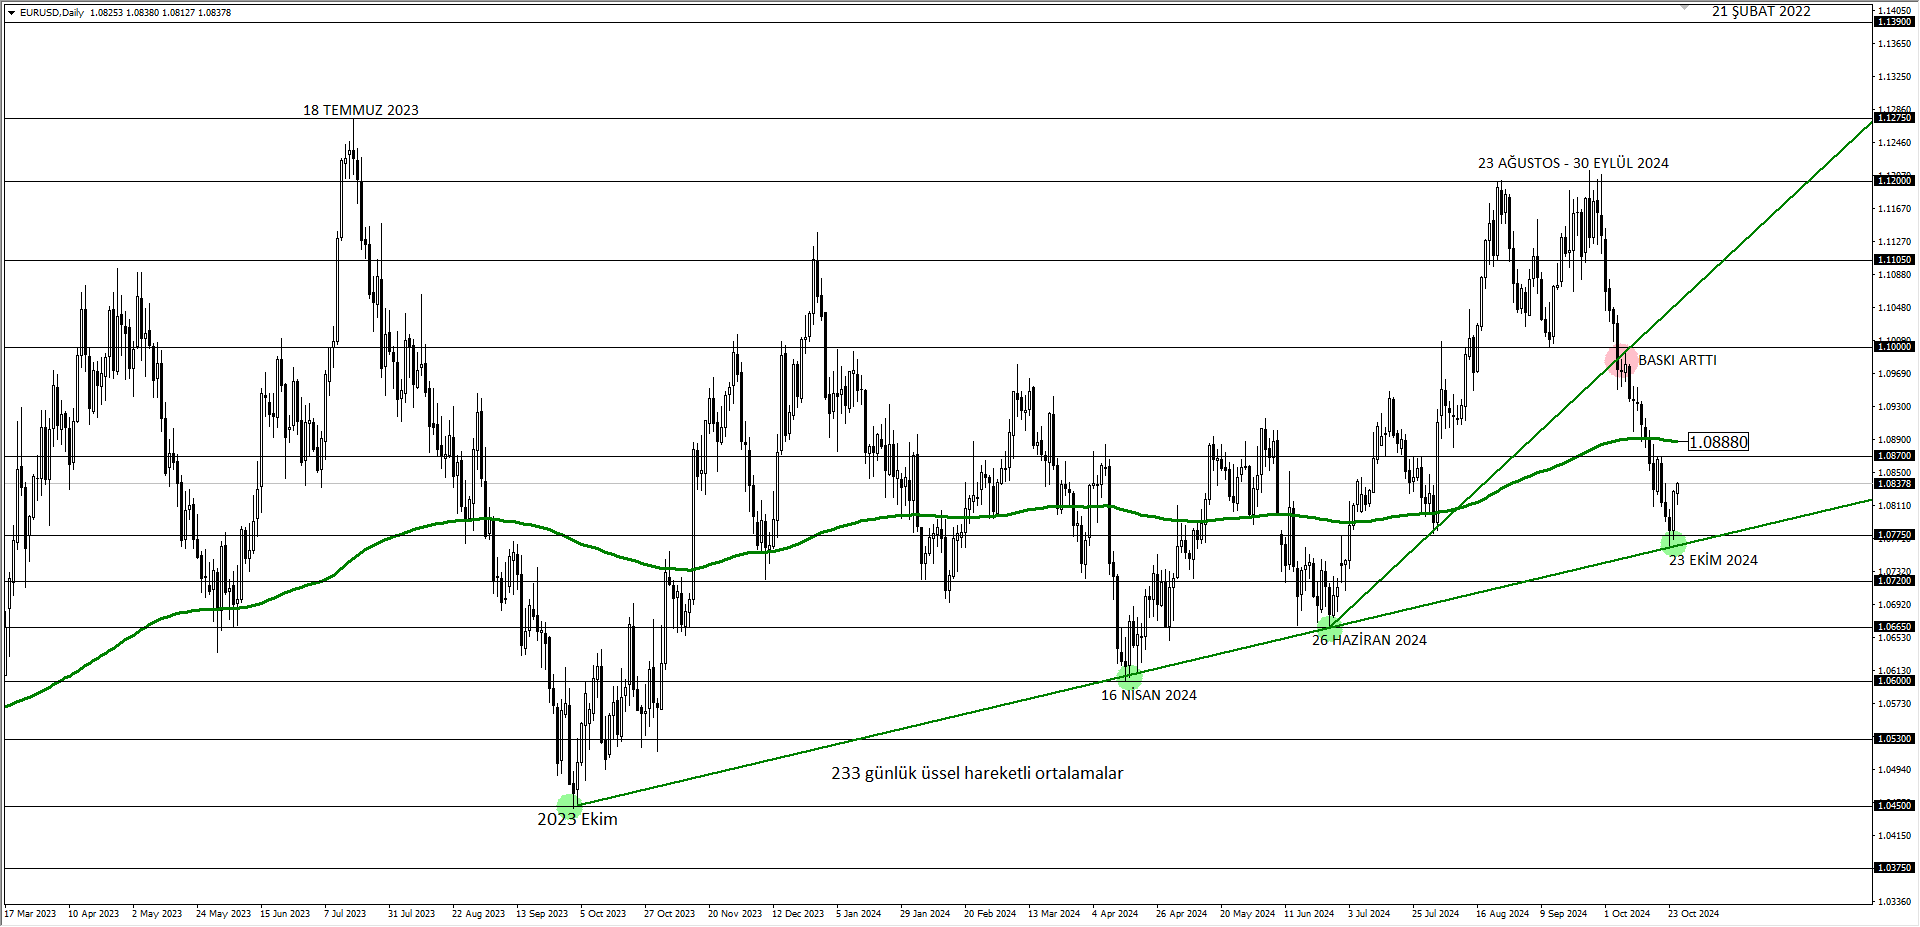Click the current price tag 1.08378

pos(1894,484)
